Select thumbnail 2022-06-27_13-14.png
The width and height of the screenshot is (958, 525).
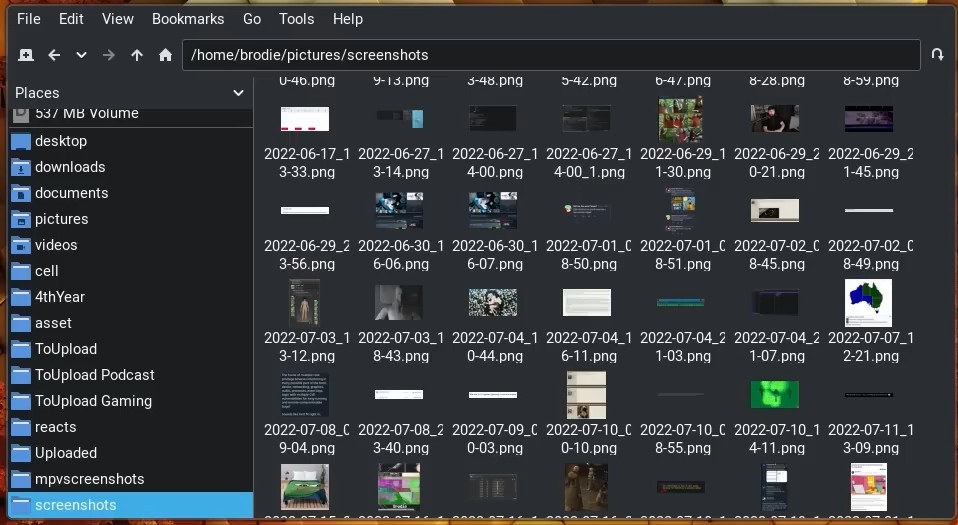(400, 119)
